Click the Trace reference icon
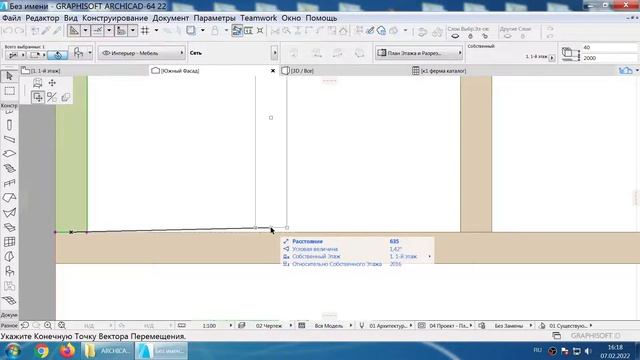This screenshot has width=640, height=360. click(x=191, y=31)
